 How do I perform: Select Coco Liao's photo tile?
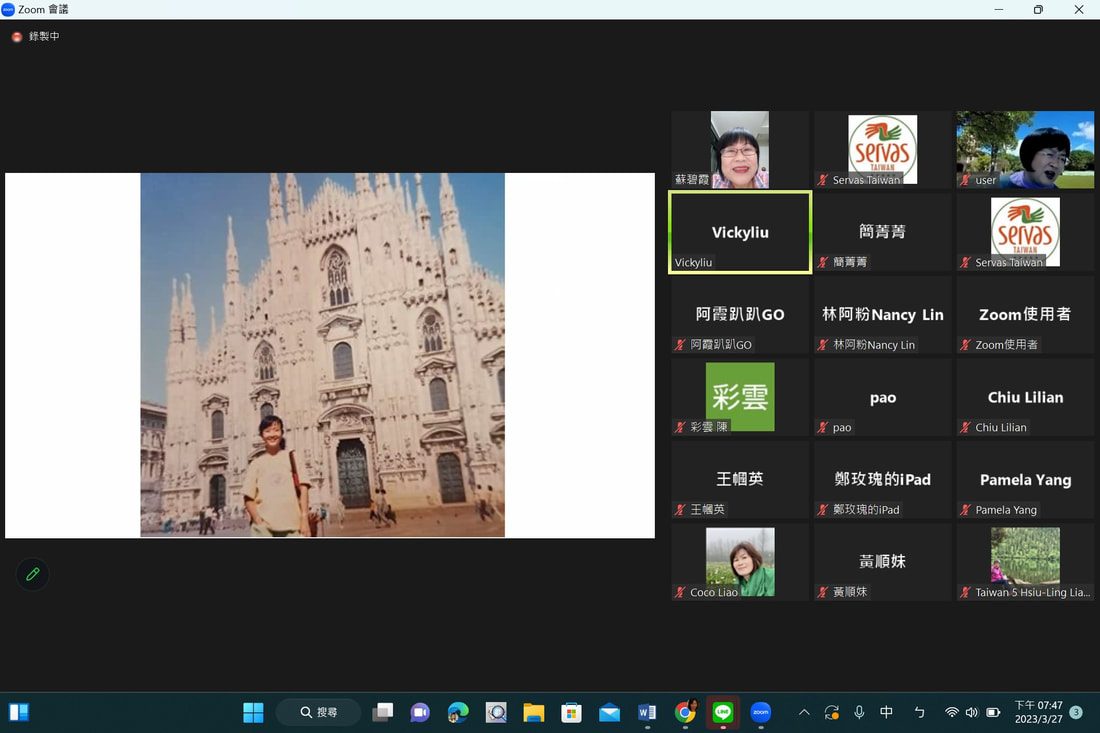(740, 563)
